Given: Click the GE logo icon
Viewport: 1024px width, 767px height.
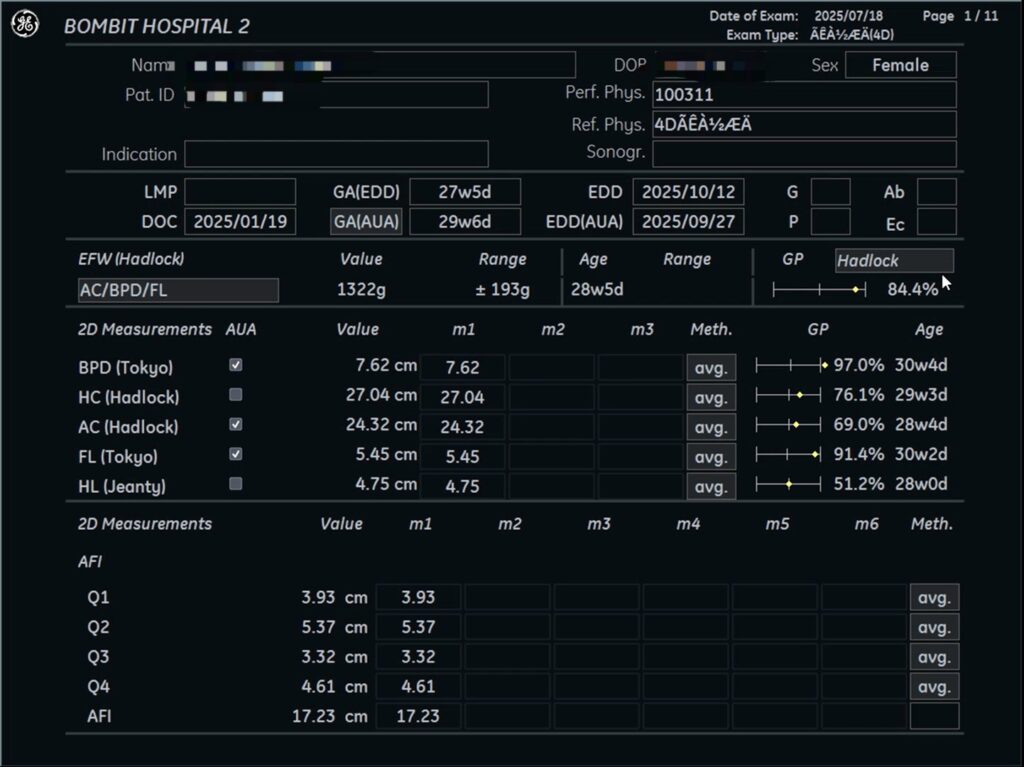Looking at the screenshot, I should (x=25, y=25).
